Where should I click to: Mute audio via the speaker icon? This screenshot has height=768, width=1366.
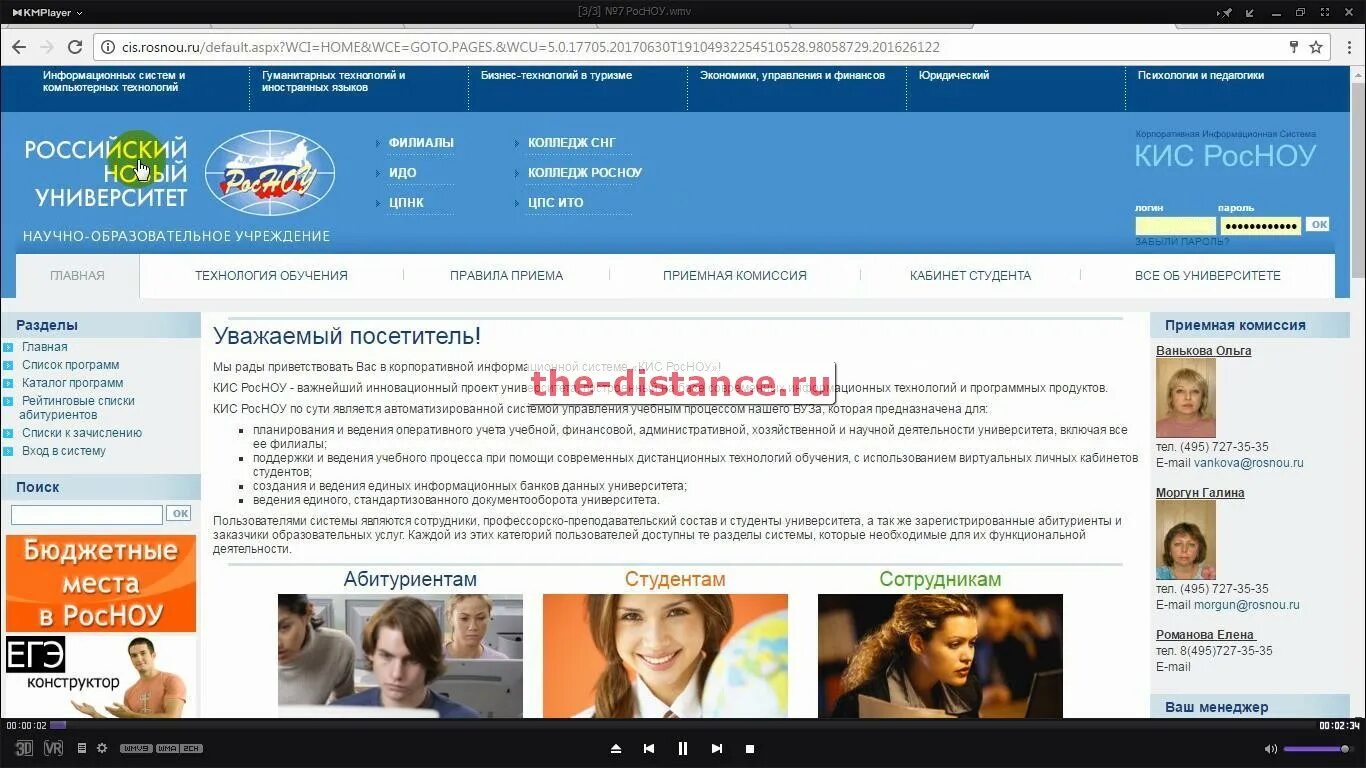point(1271,748)
